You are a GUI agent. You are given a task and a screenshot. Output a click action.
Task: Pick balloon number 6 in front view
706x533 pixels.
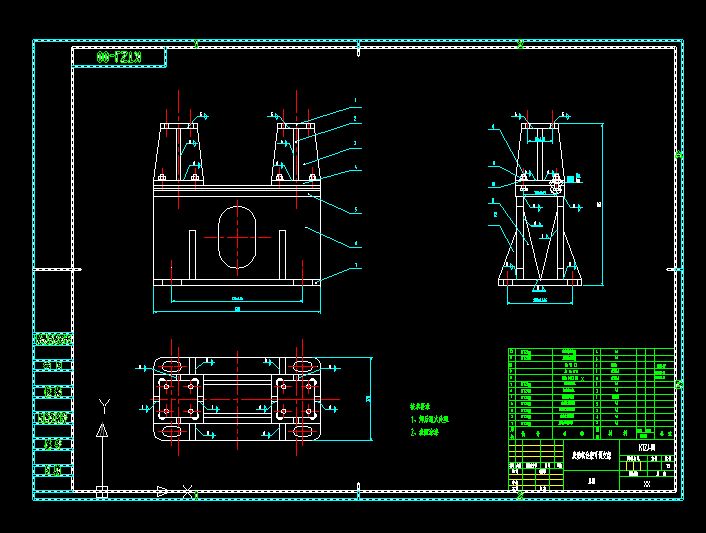point(356,243)
